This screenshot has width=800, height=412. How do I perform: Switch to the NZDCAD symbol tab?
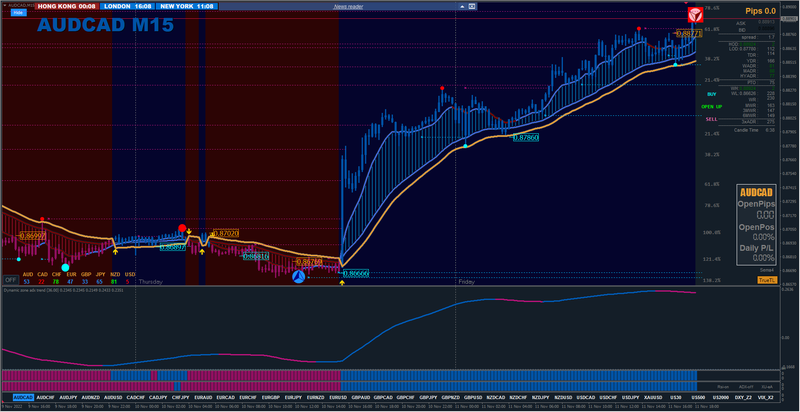[496, 397]
